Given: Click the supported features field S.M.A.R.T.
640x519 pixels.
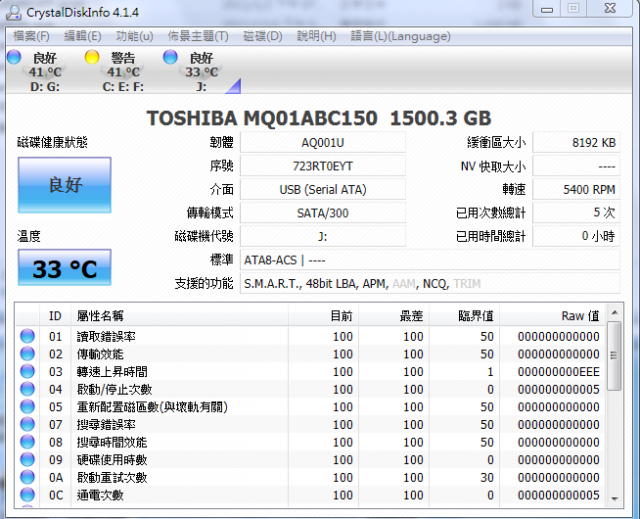Looking at the screenshot, I should (x=430, y=283).
